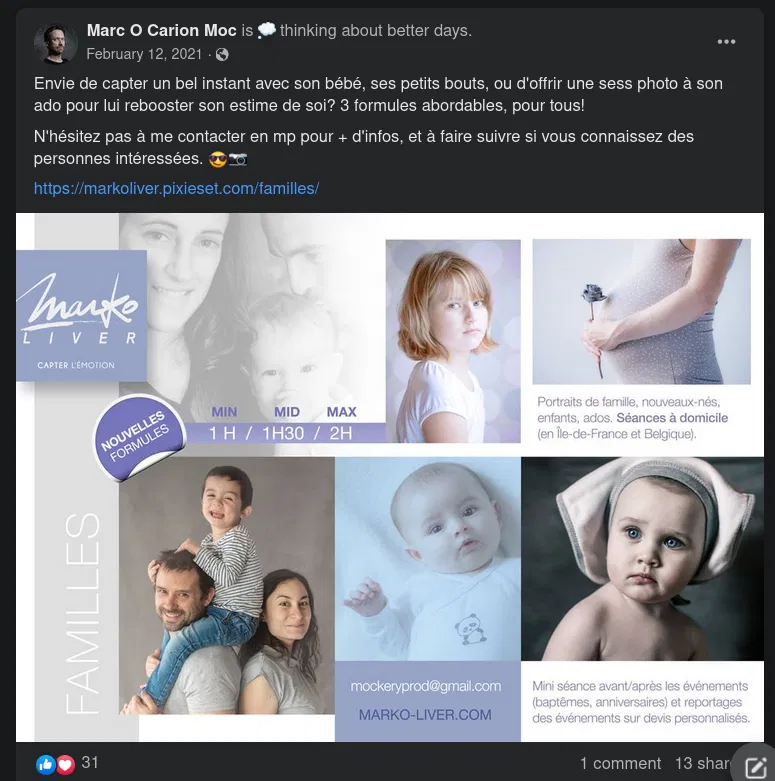Click the baby in bonnet portrait
This screenshot has width=775, height=781.
tap(643, 559)
